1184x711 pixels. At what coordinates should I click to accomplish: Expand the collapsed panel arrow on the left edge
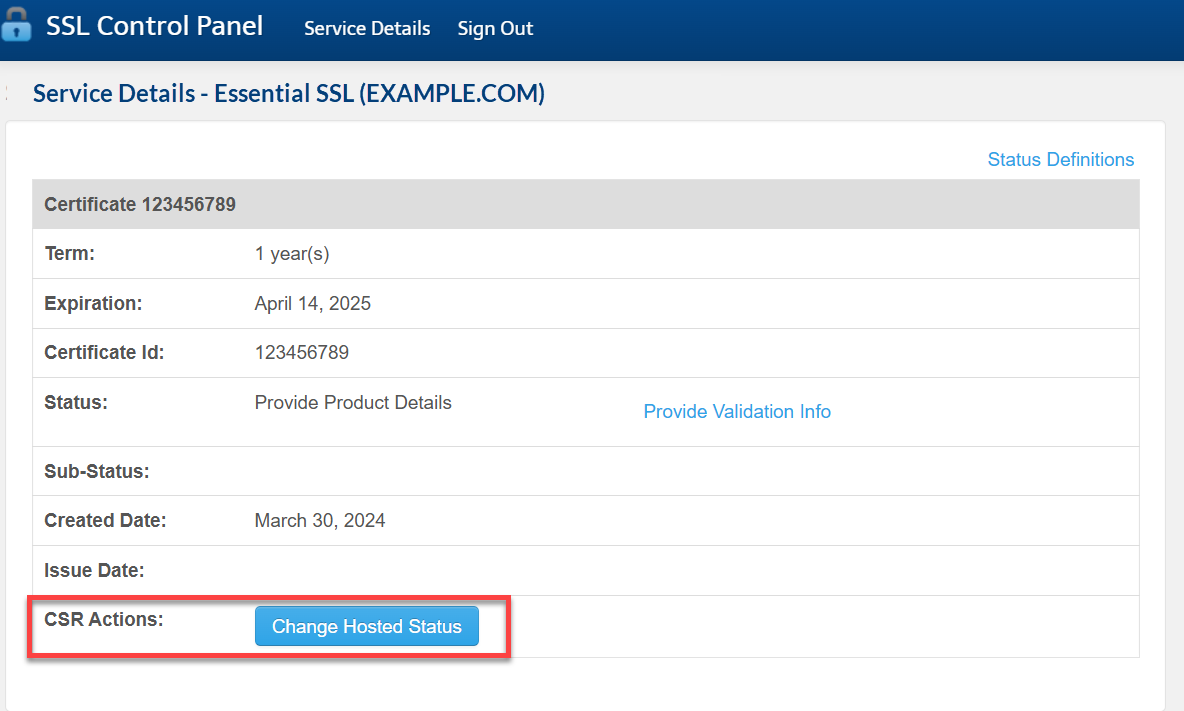click(x=4, y=93)
